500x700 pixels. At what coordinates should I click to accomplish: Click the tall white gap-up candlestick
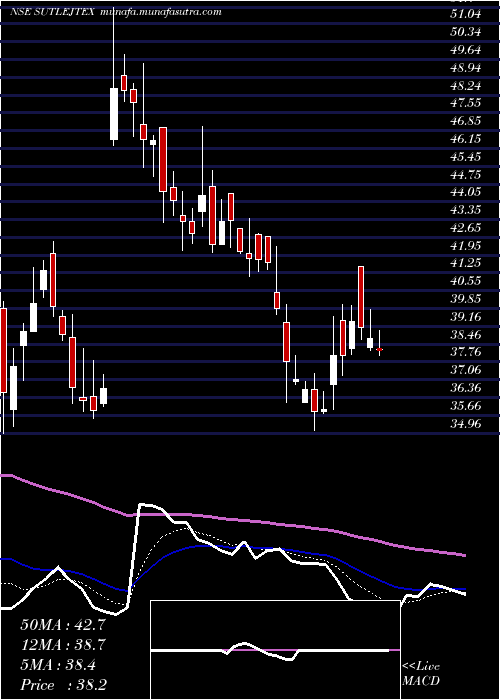pos(114,114)
